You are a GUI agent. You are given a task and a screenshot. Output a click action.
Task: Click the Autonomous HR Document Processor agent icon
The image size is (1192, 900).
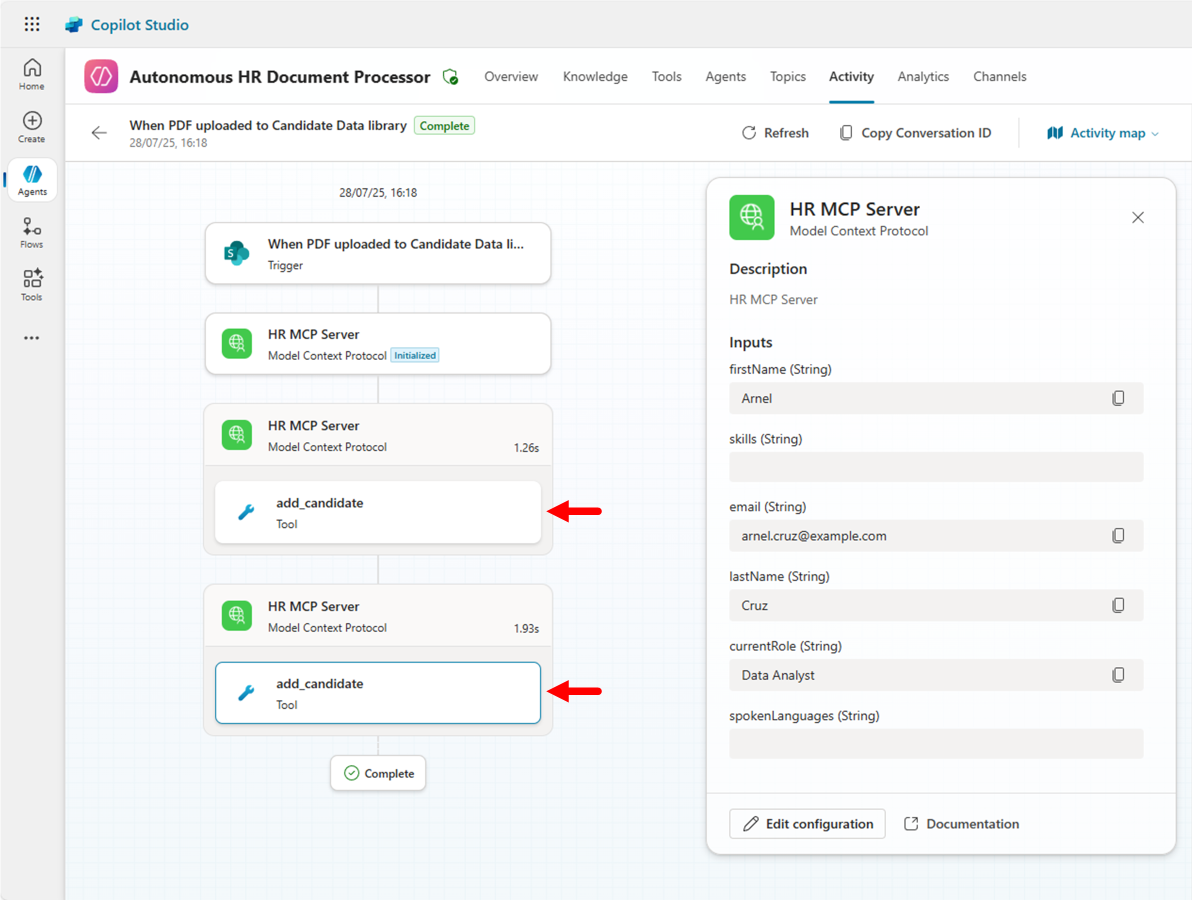pos(101,77)
